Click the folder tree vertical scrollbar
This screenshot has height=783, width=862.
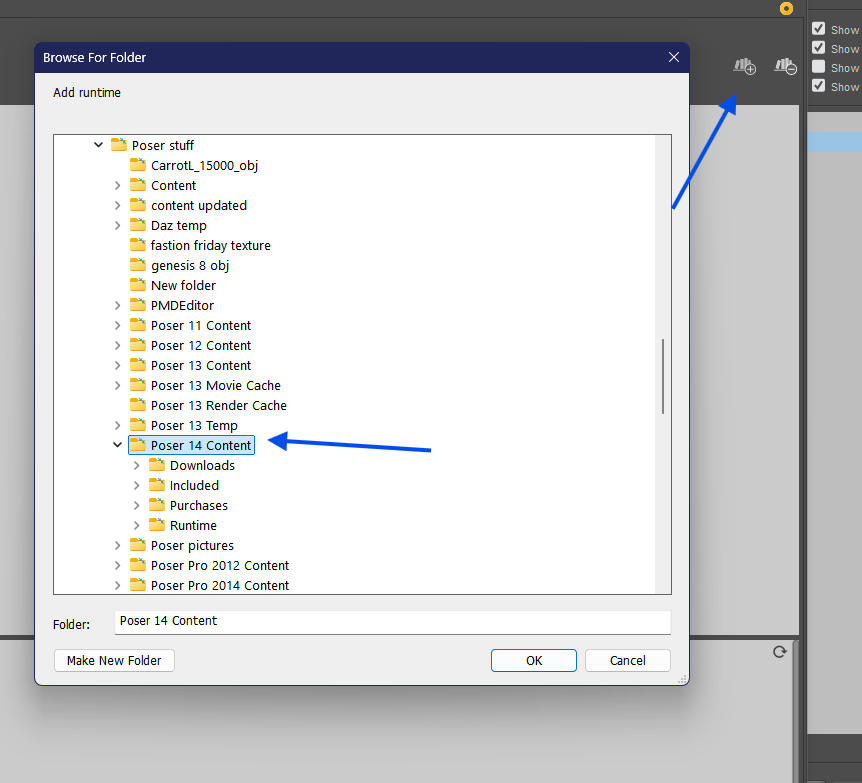pos(664,376)
